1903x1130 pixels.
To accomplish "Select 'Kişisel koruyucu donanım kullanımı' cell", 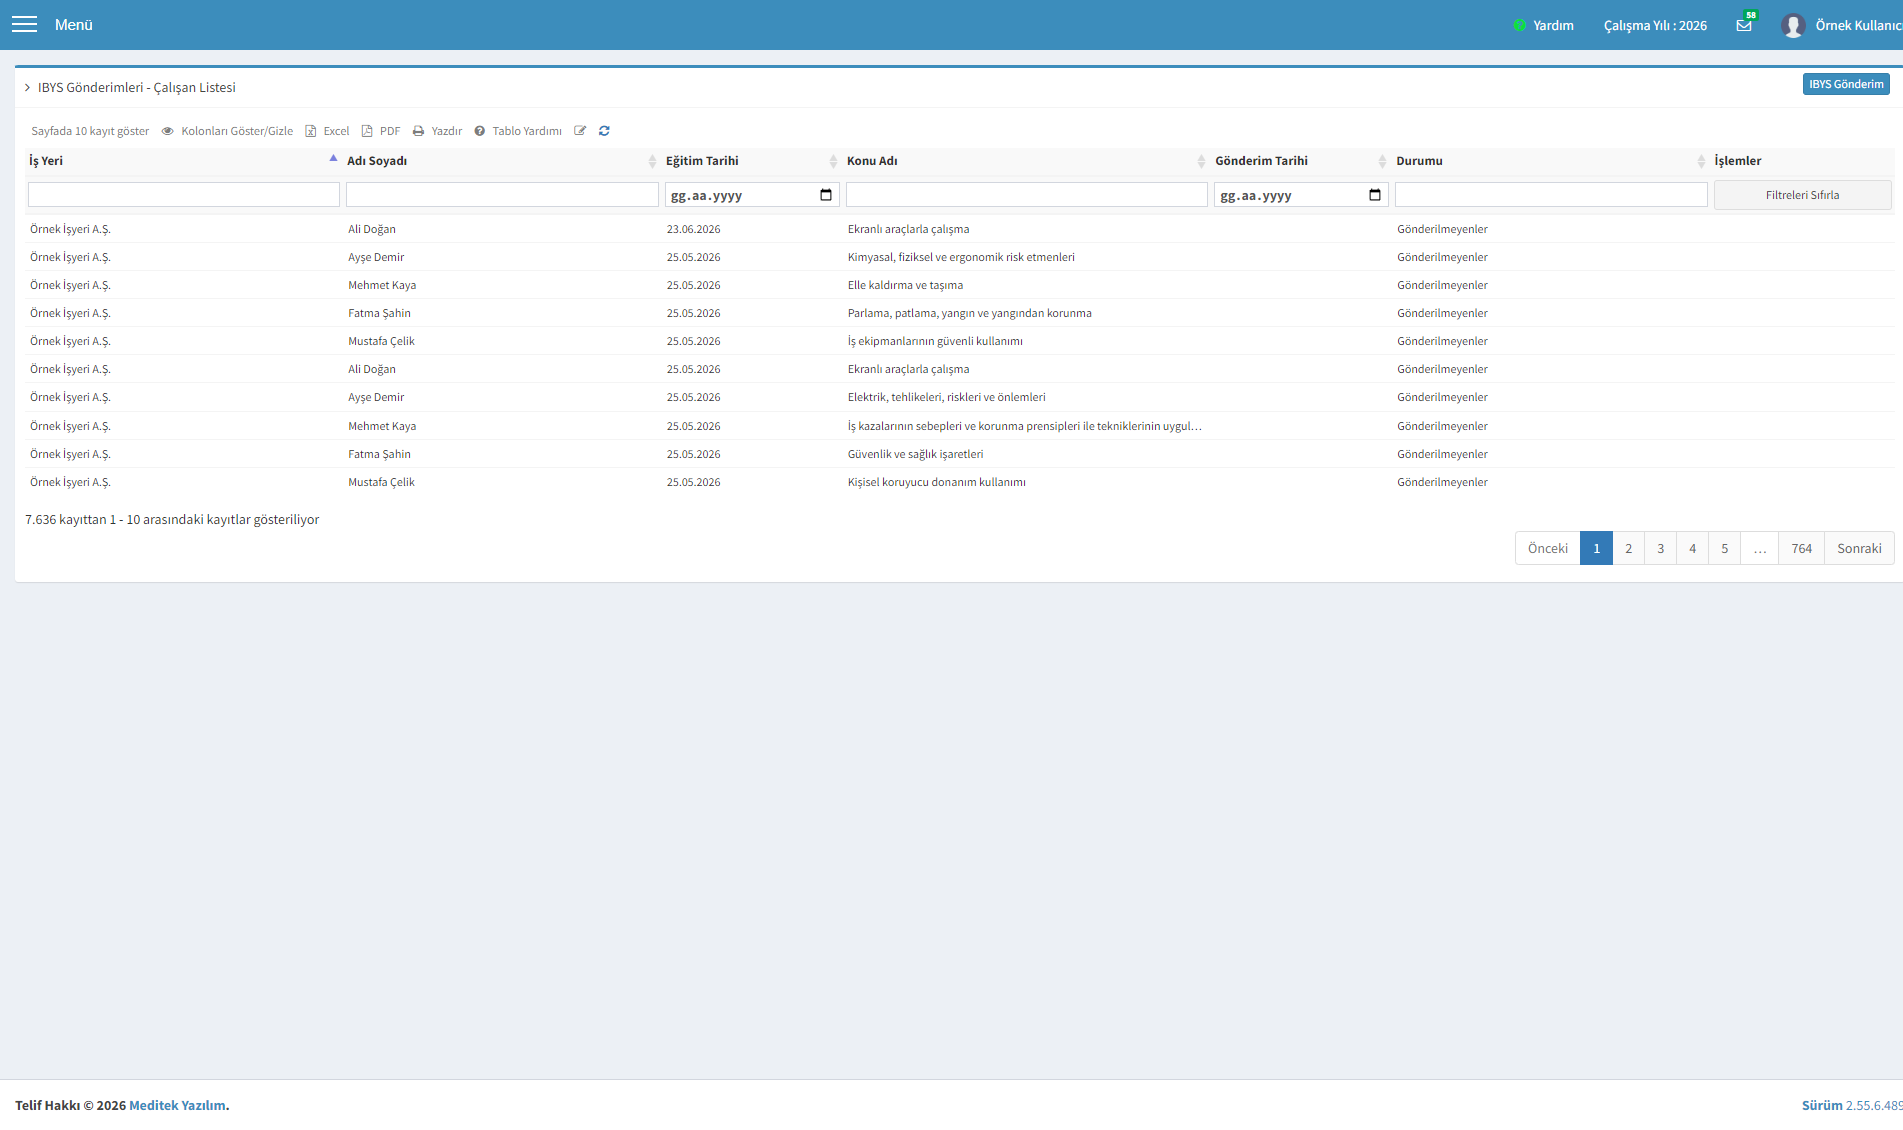I will (937, 482).
